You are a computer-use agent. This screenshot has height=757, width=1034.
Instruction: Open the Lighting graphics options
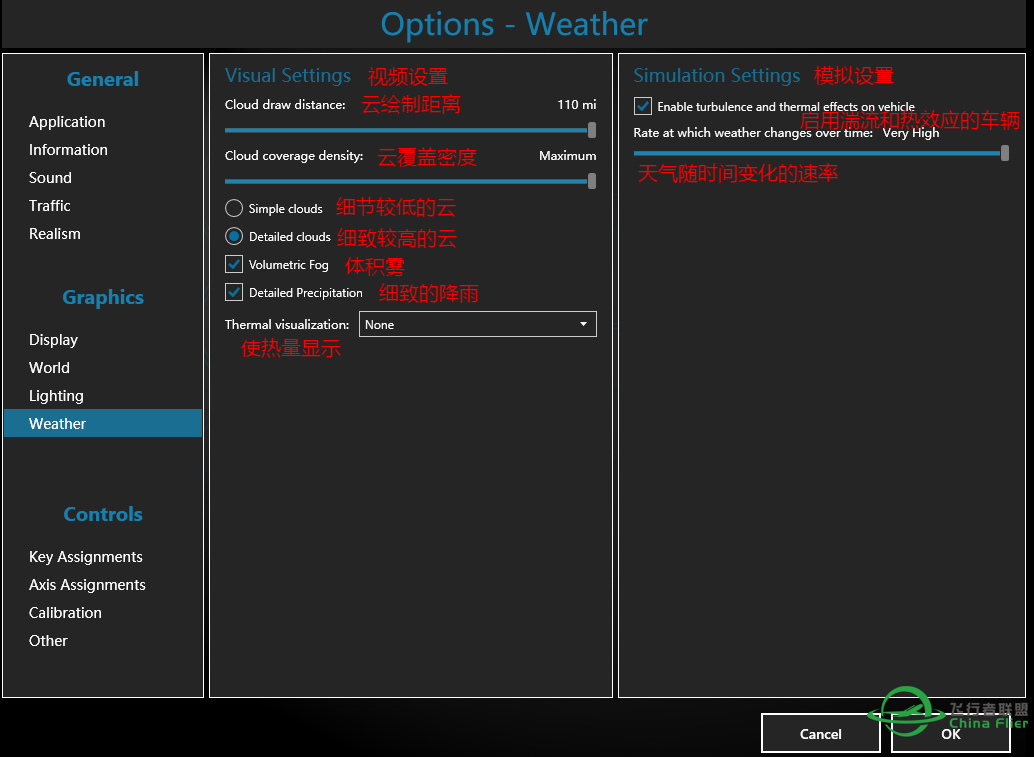click(56, 396)
